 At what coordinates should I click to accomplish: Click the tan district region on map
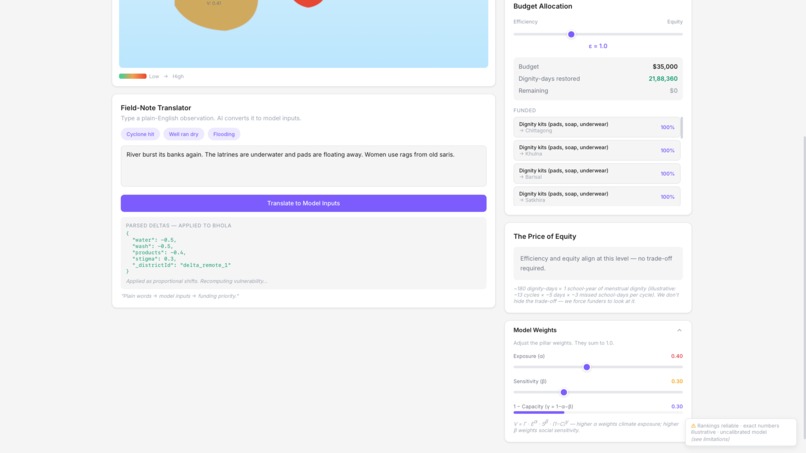point(216,13)
